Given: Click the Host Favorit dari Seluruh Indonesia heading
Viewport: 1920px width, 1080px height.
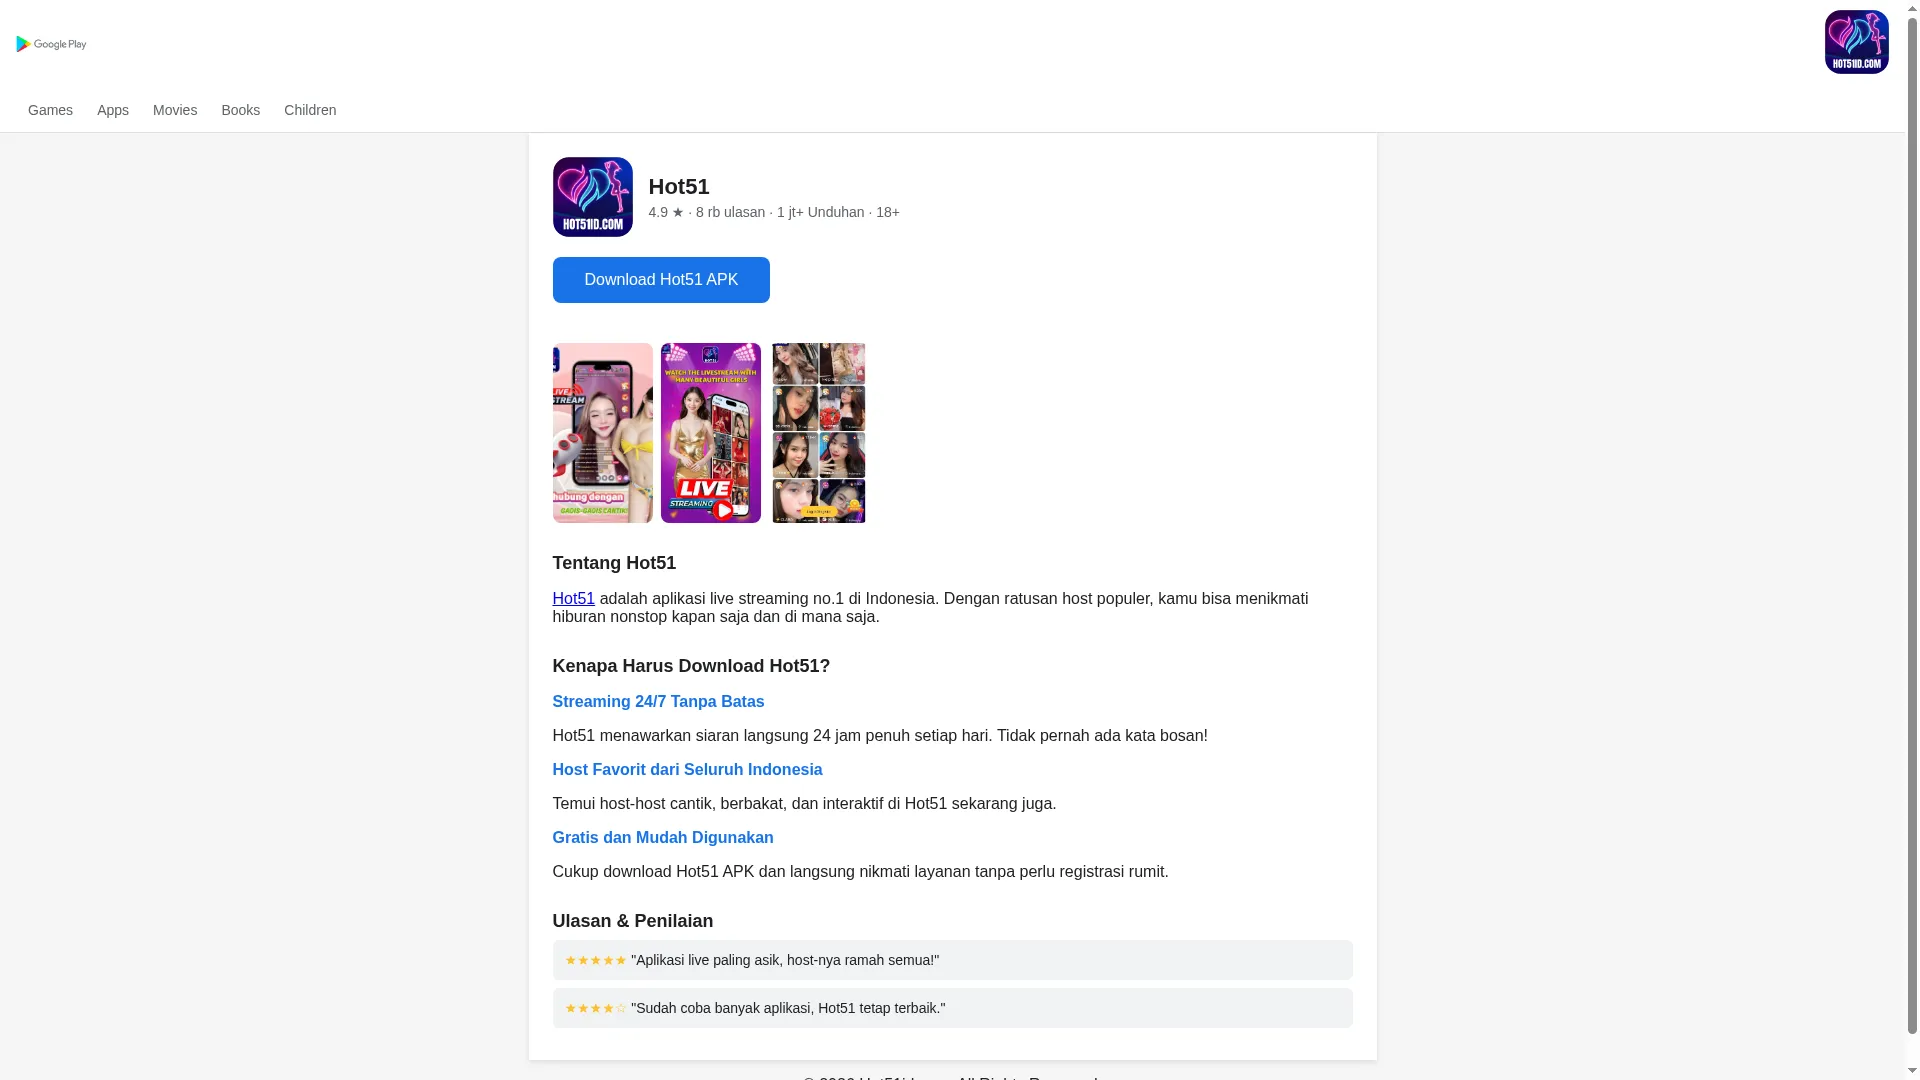Looking at the screenshot, I should 687,769.
